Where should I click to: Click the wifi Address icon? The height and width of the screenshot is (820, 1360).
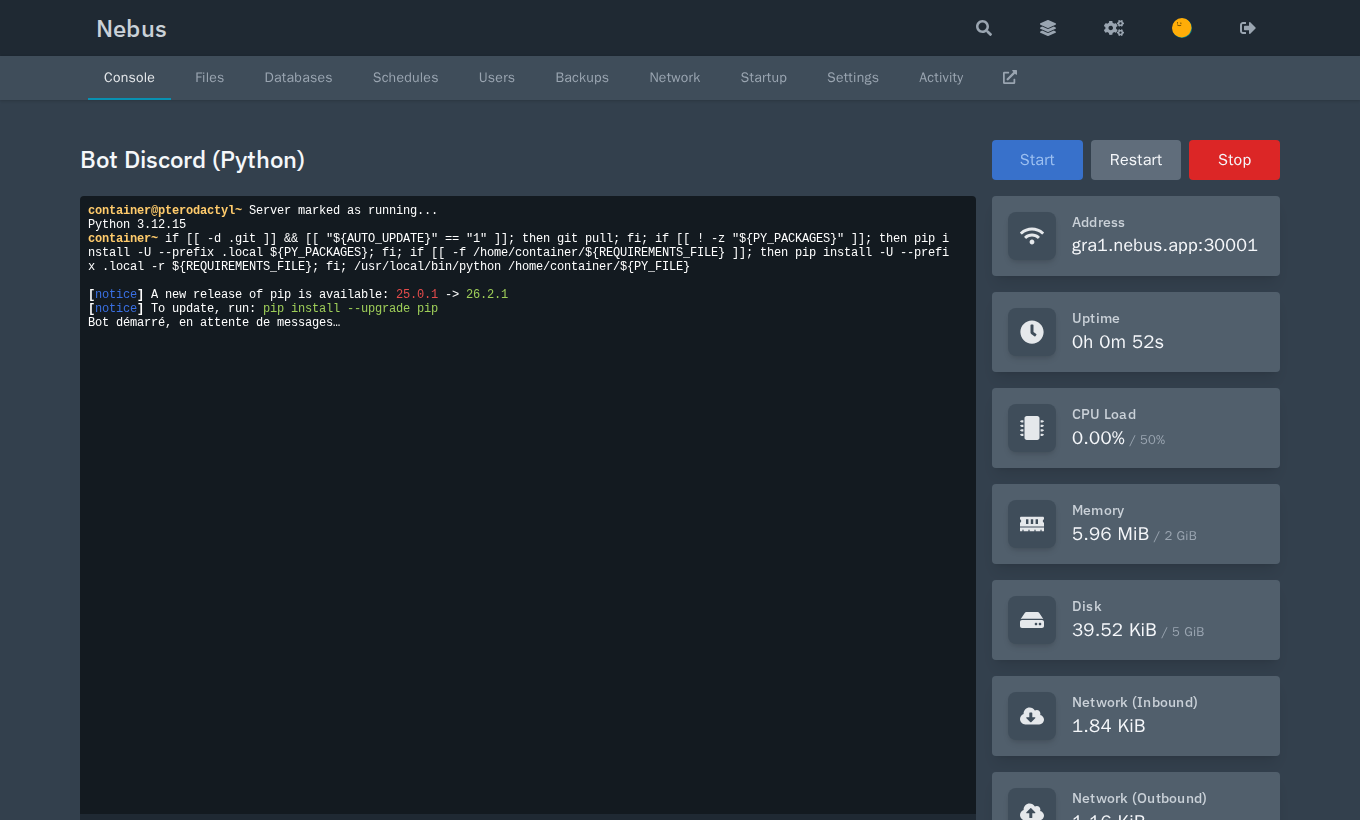pos(1032,236)
